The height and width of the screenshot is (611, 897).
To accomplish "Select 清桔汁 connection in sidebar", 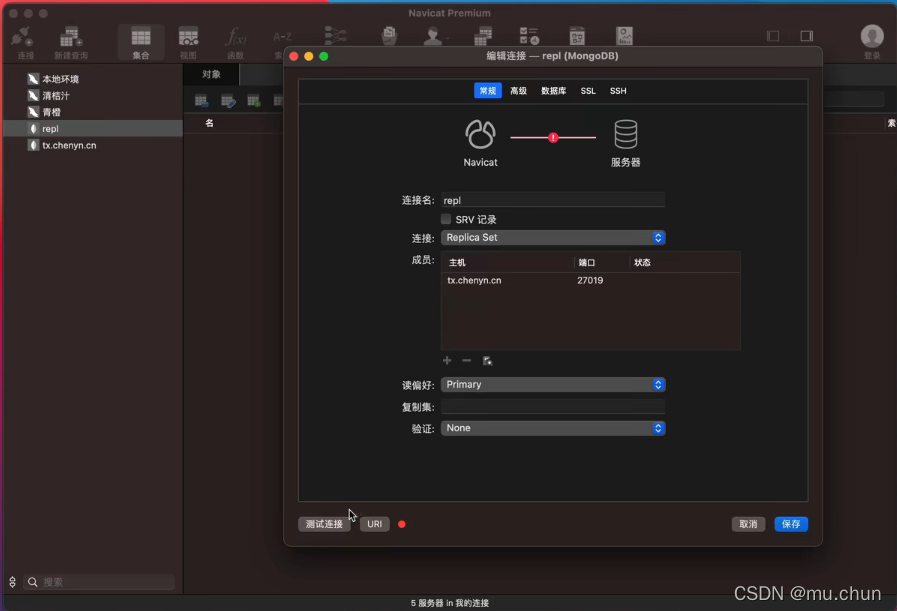I will (x=93, y=96).
